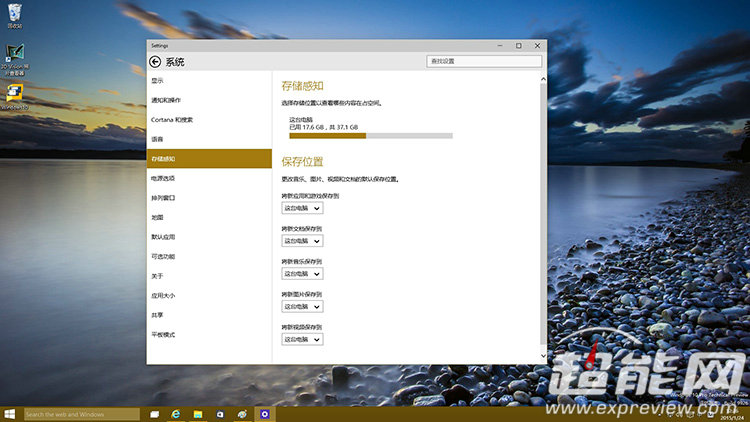Open File Explorer from the taskbar

click(198, 413)
